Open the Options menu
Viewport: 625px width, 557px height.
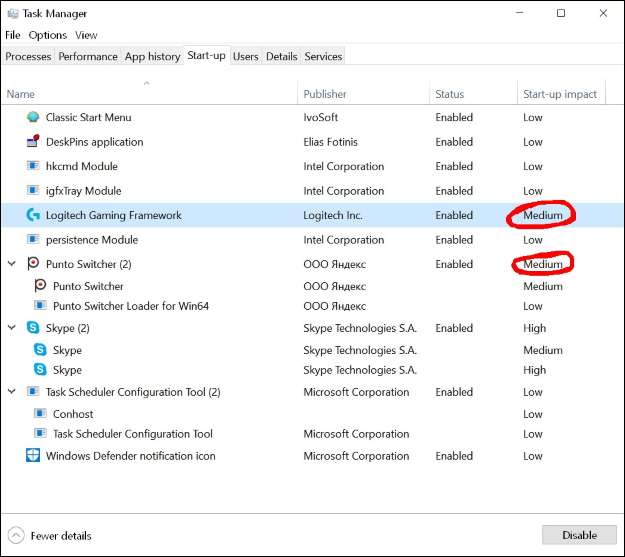pos(48,35)
